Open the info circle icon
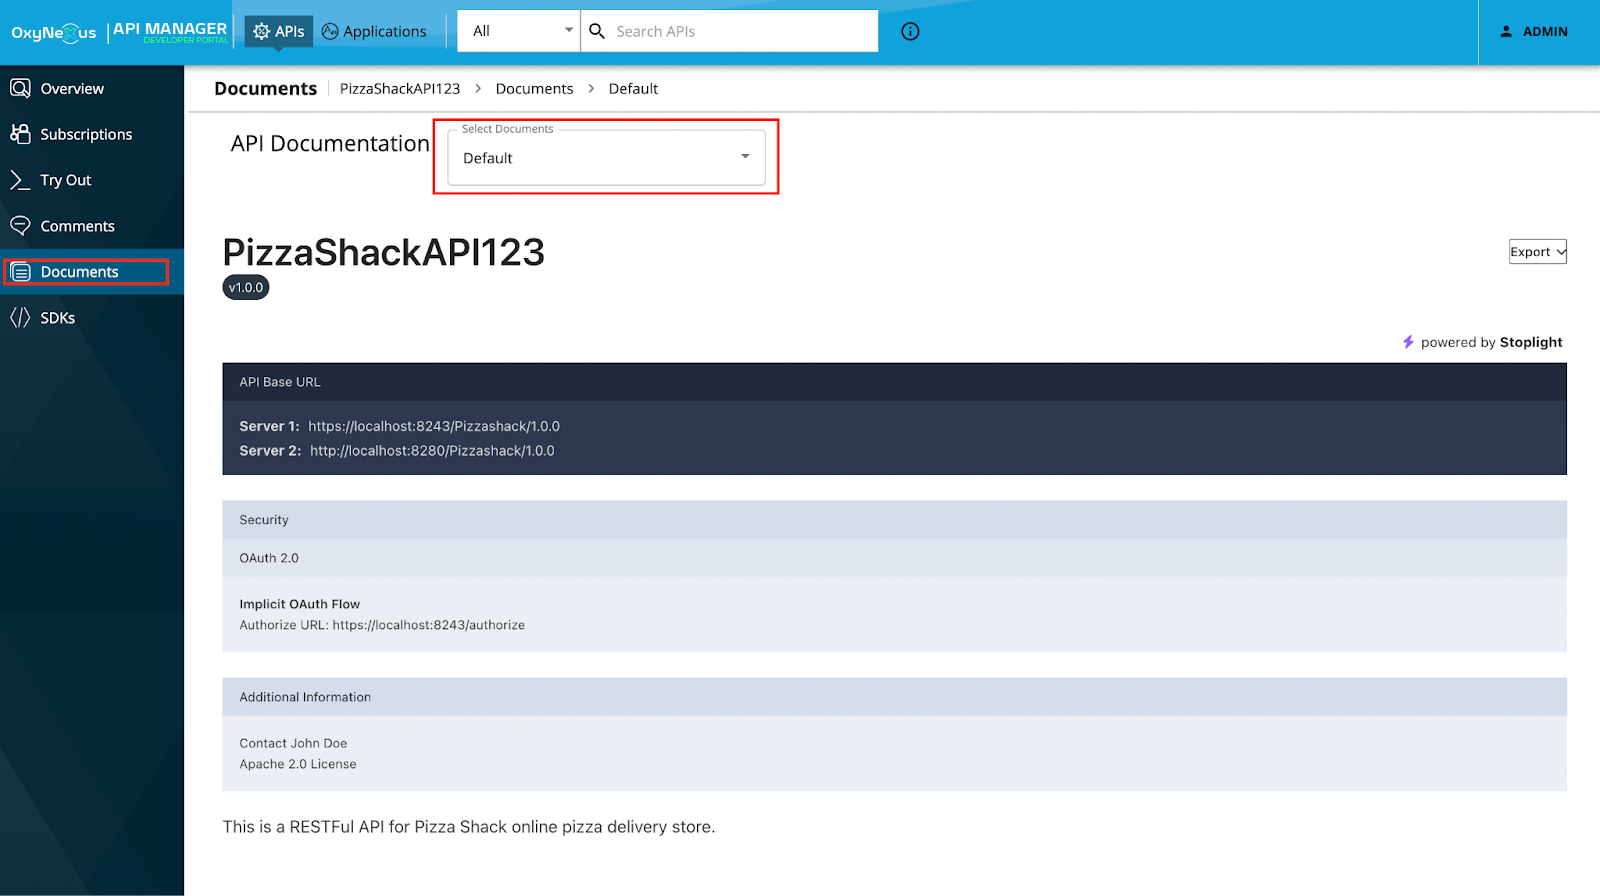The width and height of the screenshot is (1600, 896). tap(910, 31)
